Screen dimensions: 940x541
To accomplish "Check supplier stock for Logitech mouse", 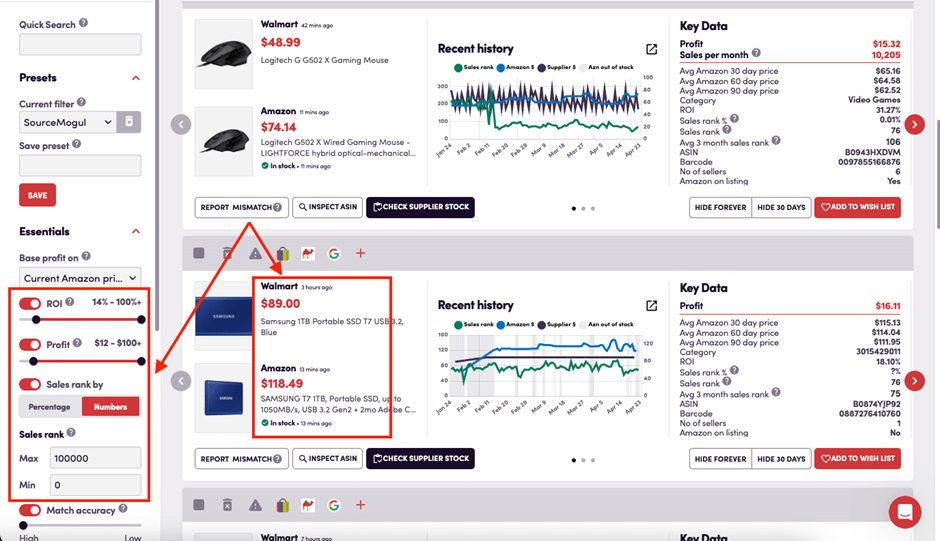I will tap(420, 207).
